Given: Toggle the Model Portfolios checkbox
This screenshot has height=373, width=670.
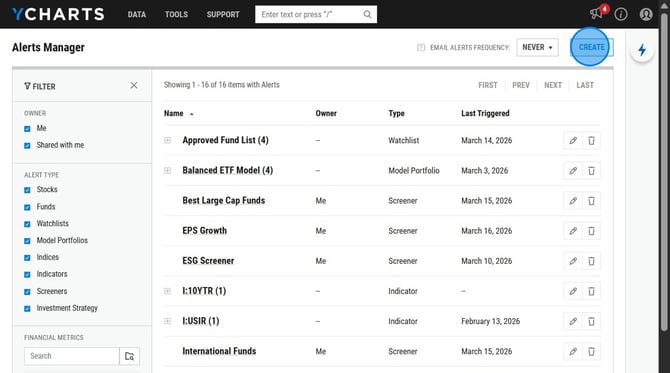Looking at the screenshot, I should point(27,241).
